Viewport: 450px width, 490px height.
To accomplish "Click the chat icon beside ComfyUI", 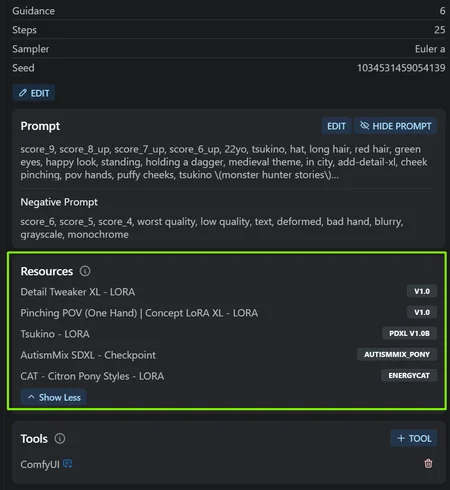I will point(68,463).
